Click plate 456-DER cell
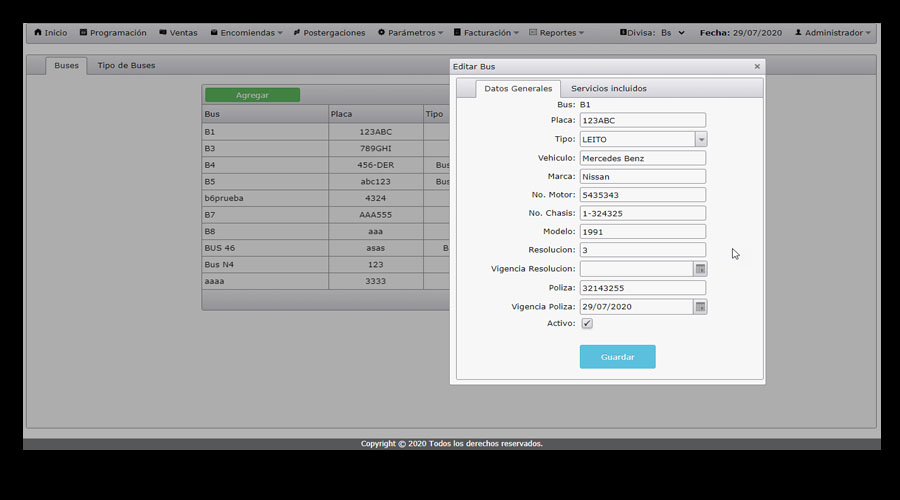Screen dimensions: 900x500 (x=376, y=165)
